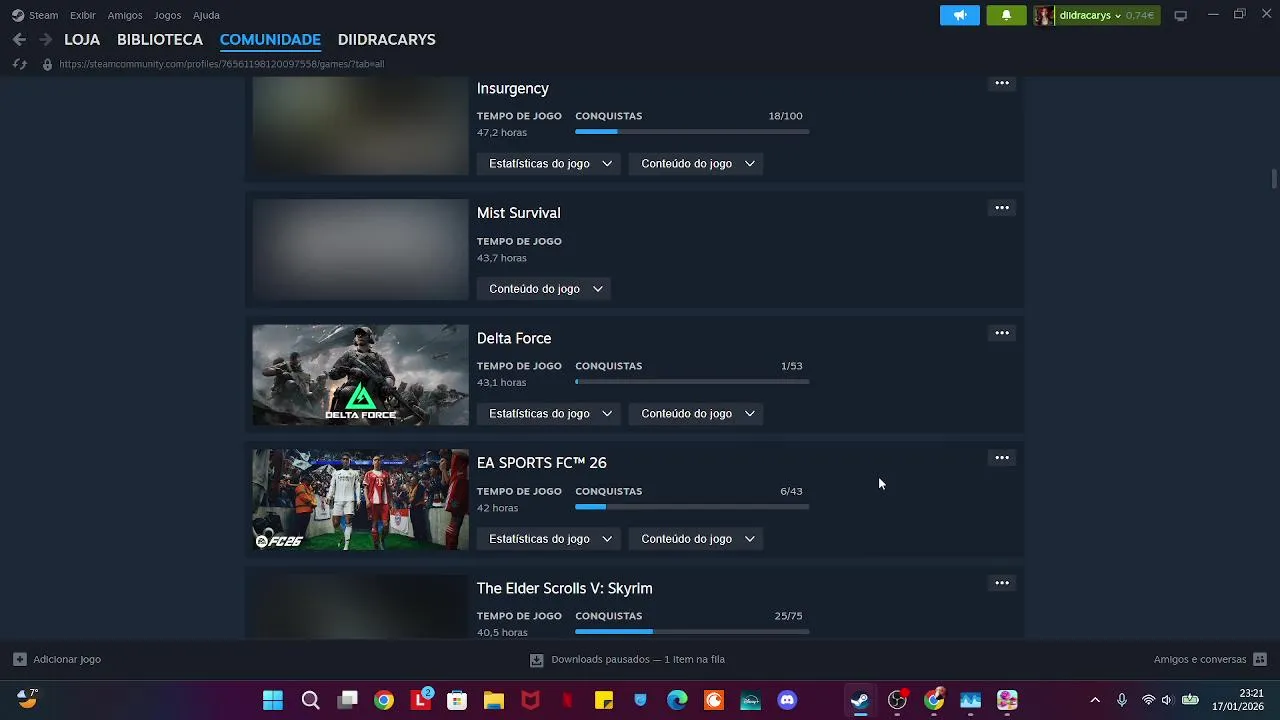
Task: Expand EA SPORTS FC 26 Conteúdo dropdown
Action: coord(696,539)
